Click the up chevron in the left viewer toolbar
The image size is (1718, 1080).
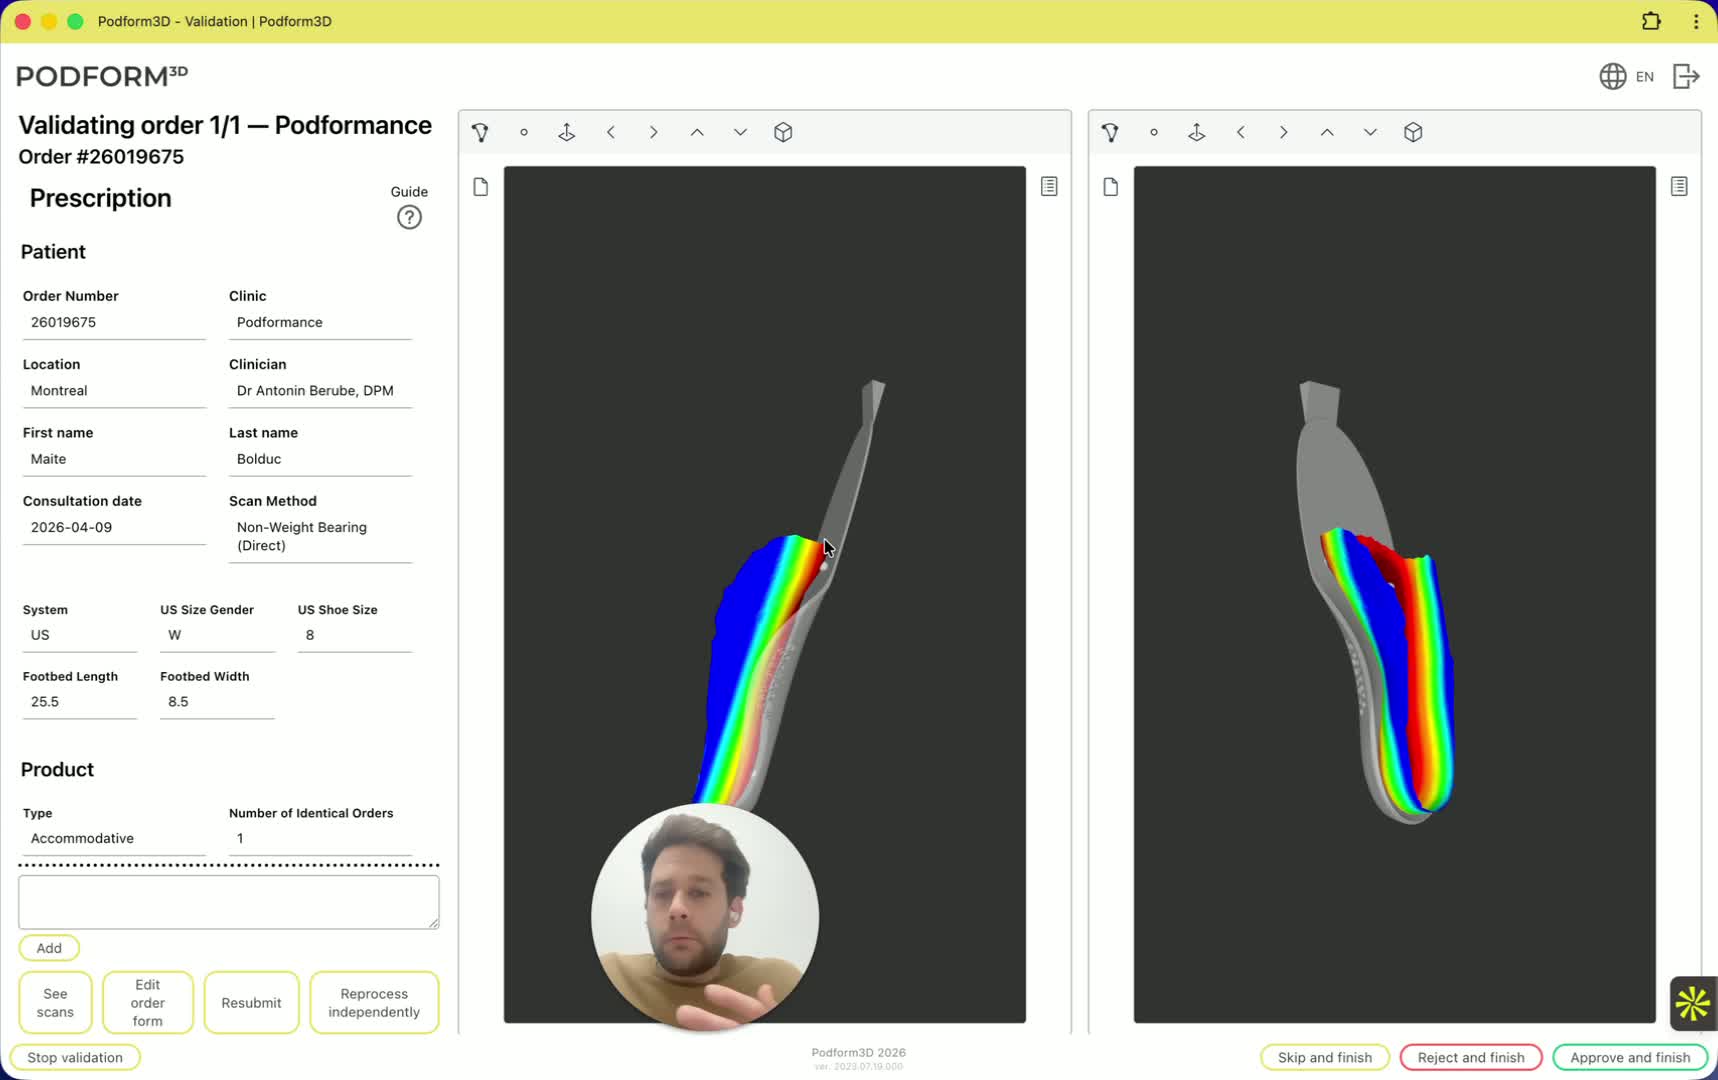tap(697, 132)
